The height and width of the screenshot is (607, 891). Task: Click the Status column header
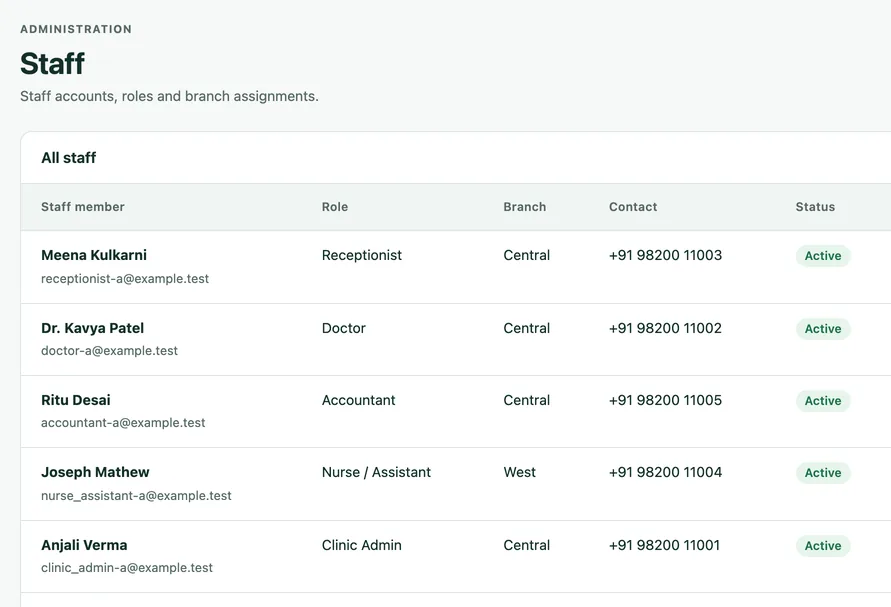[x=815, y=207]
